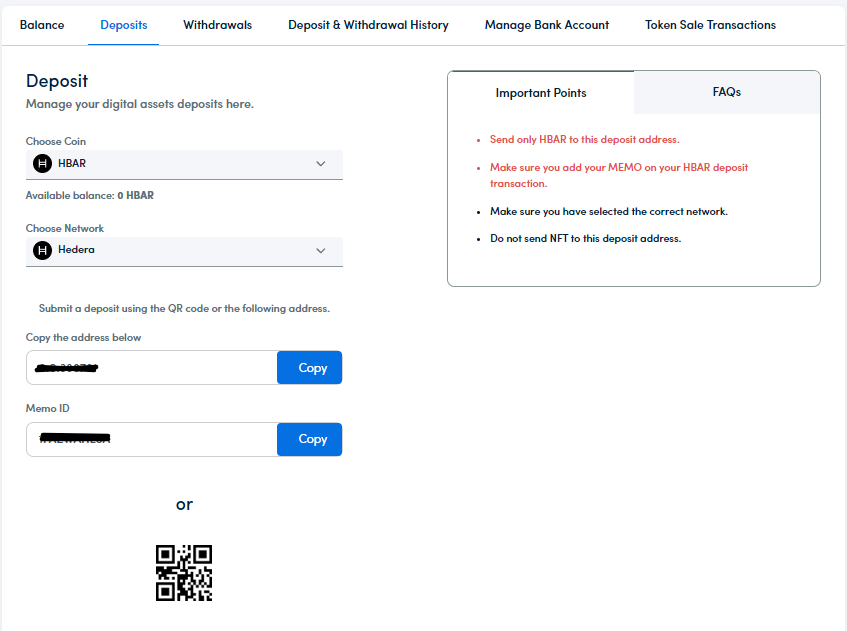Open the Withdrawals tab
This screenshot has width=847, height=631.
(217, 25)
